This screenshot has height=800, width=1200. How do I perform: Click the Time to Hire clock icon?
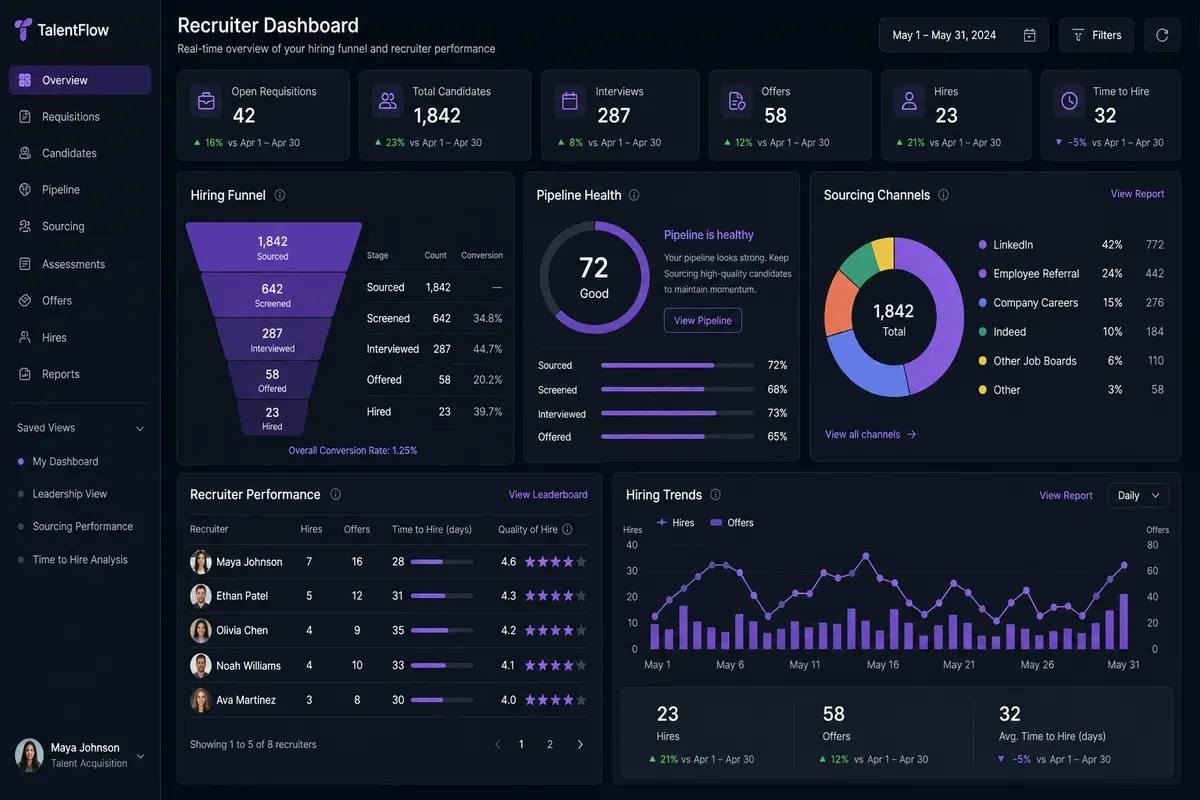(1069, 101)
